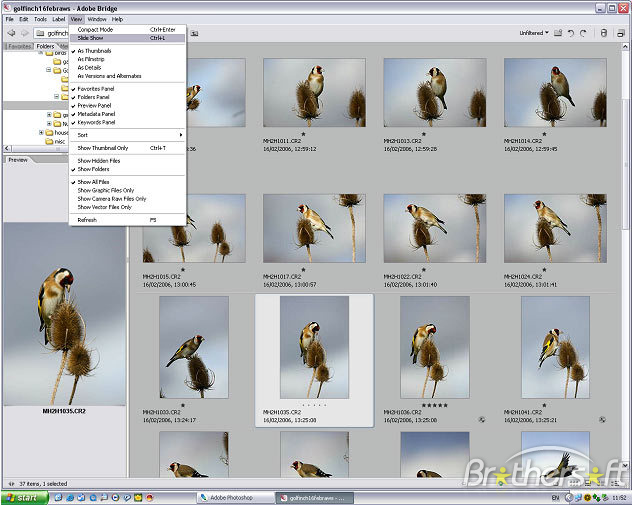Click the five-star rating under MH2H1036.CR2
Viewport: 632px width, 505px height.
pos(434,405)
